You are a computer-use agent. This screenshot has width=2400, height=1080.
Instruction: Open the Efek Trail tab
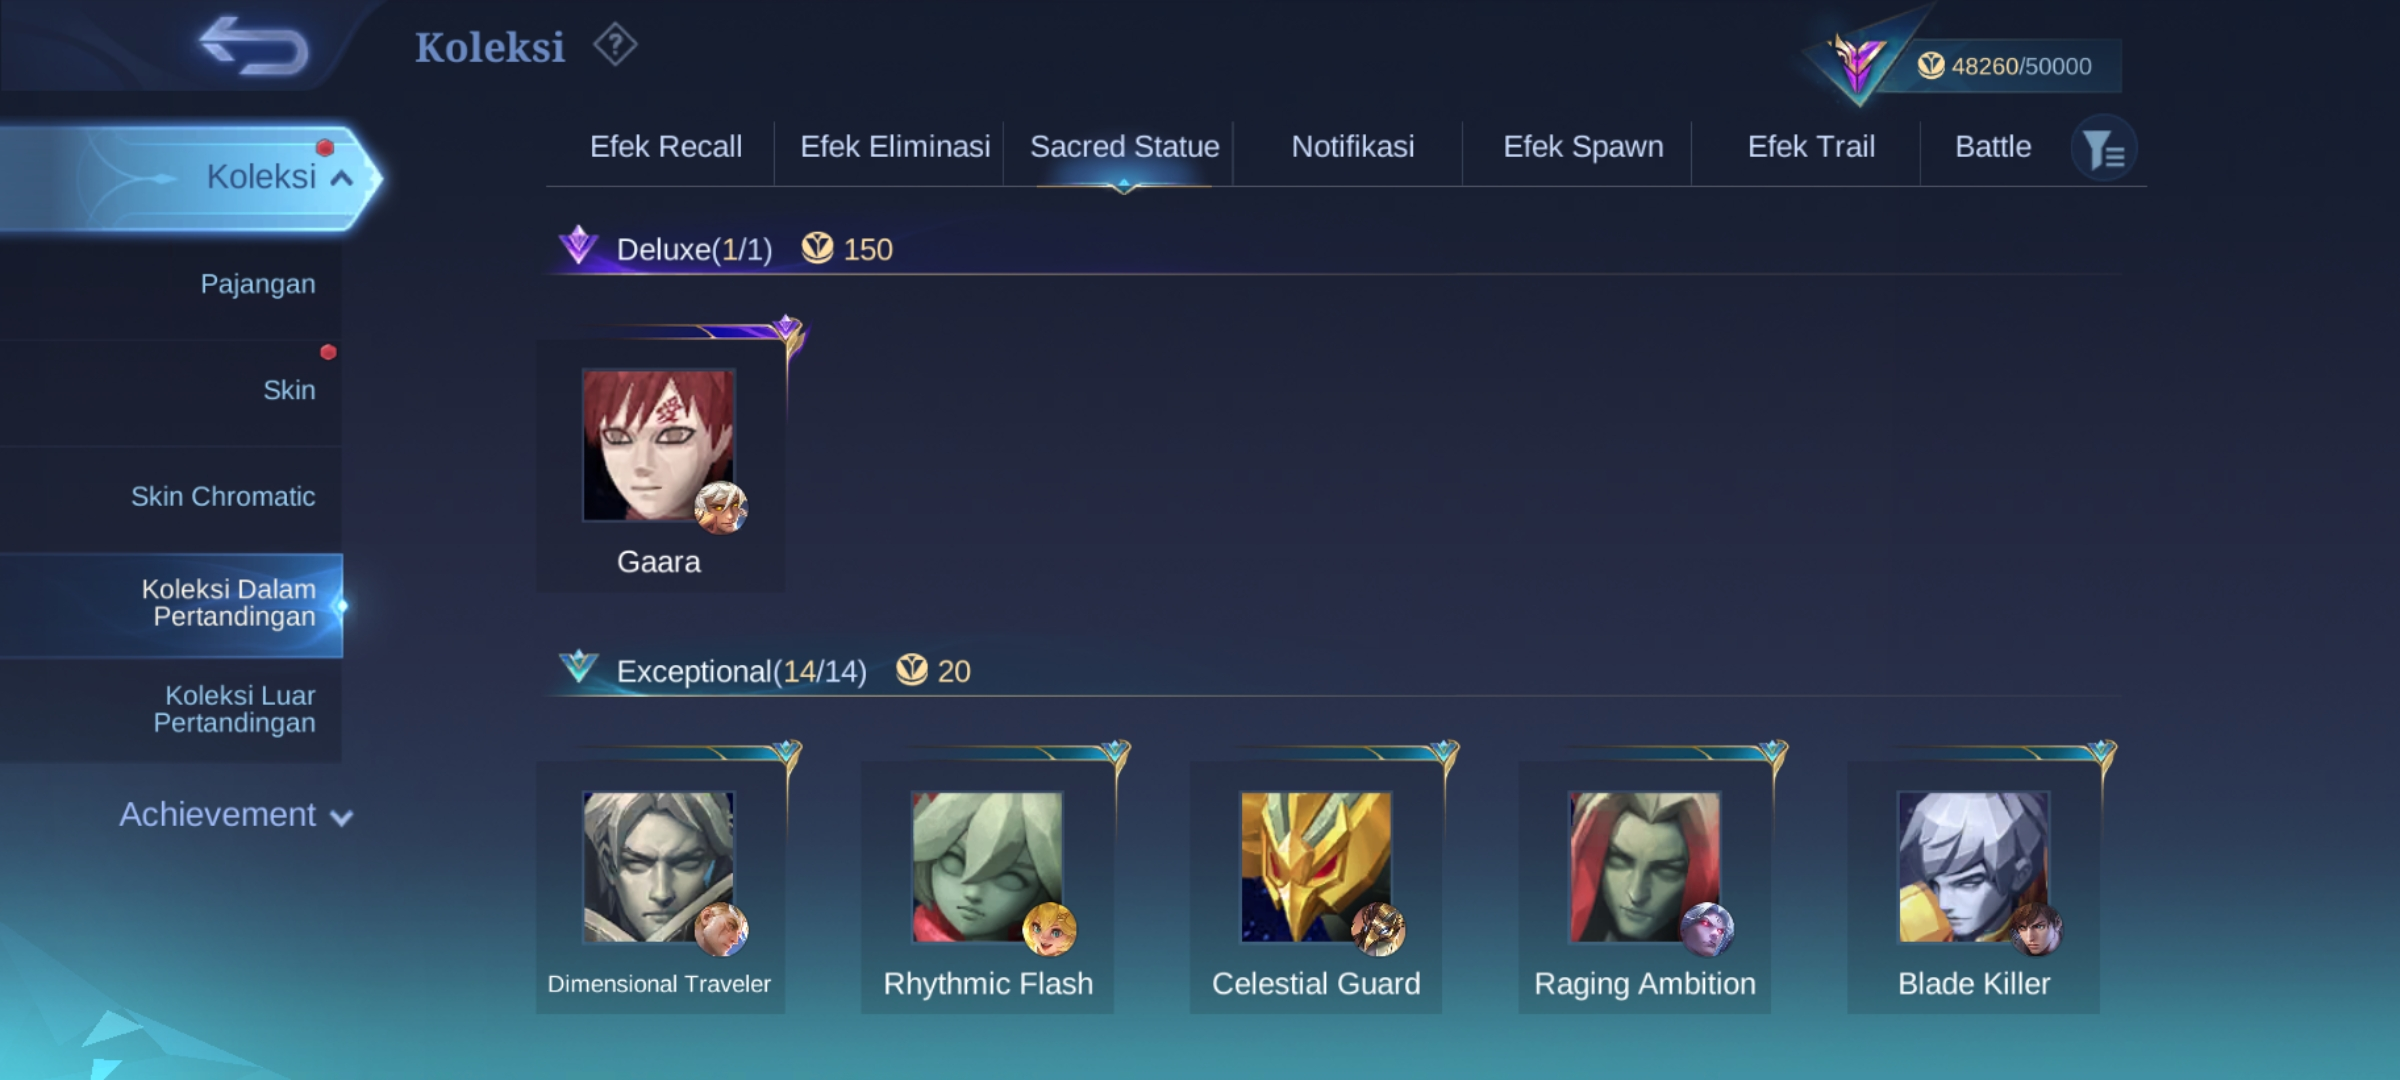pyautogui.click(x=1811, y=147)
